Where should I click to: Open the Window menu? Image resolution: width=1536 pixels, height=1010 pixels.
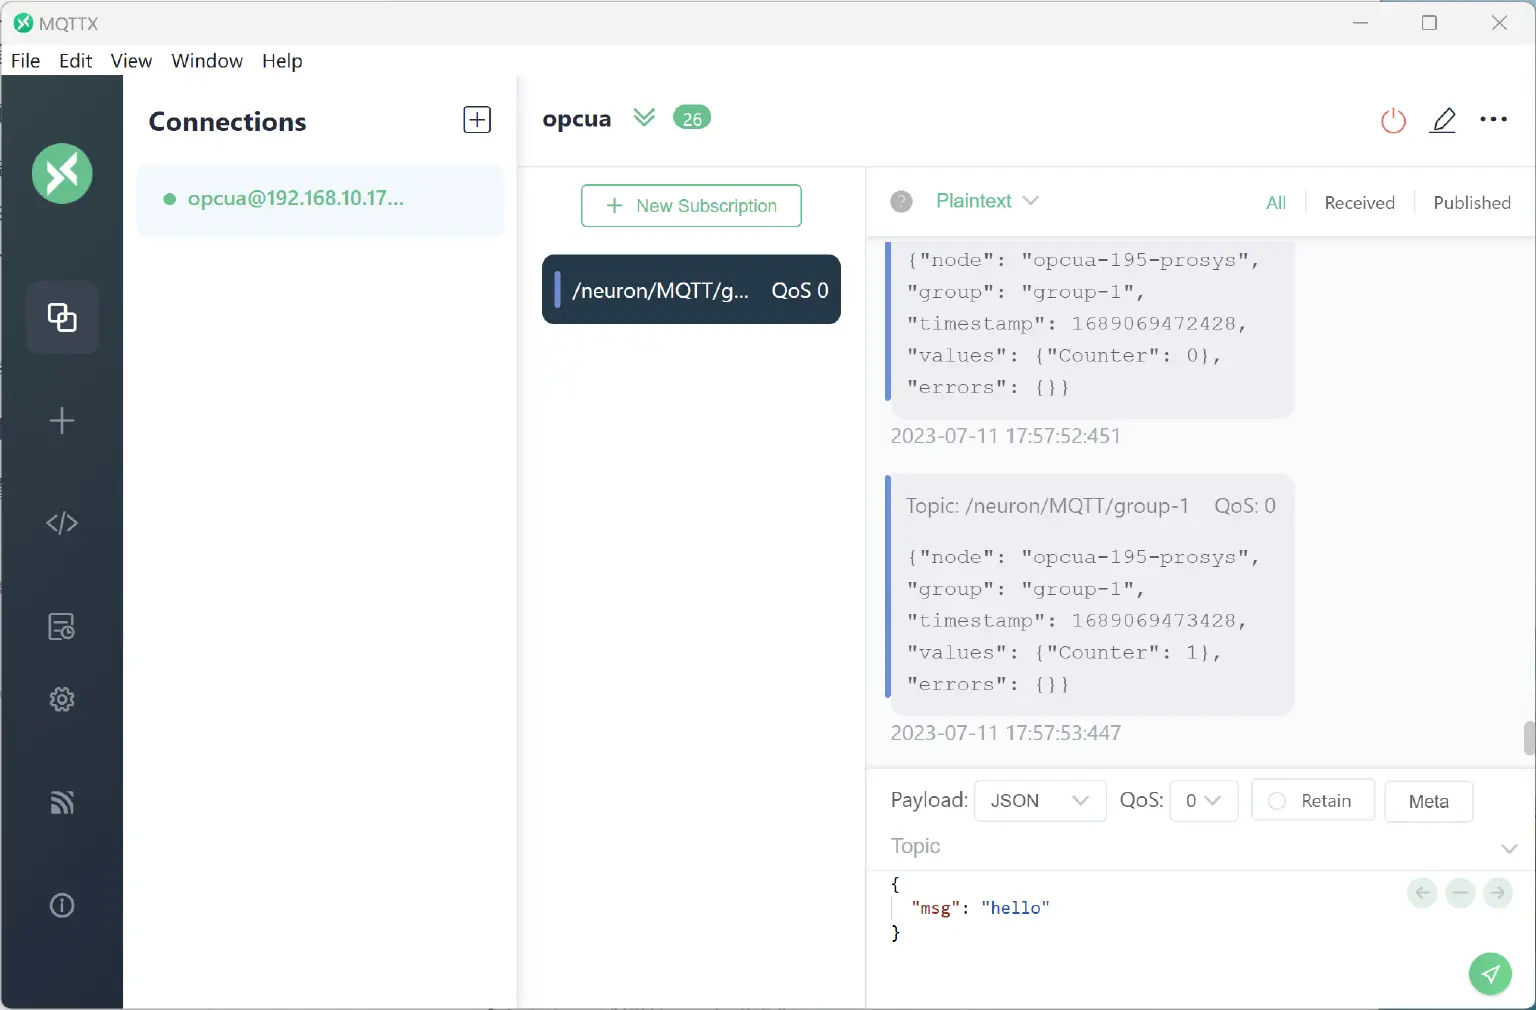click(x=207, y=61)
